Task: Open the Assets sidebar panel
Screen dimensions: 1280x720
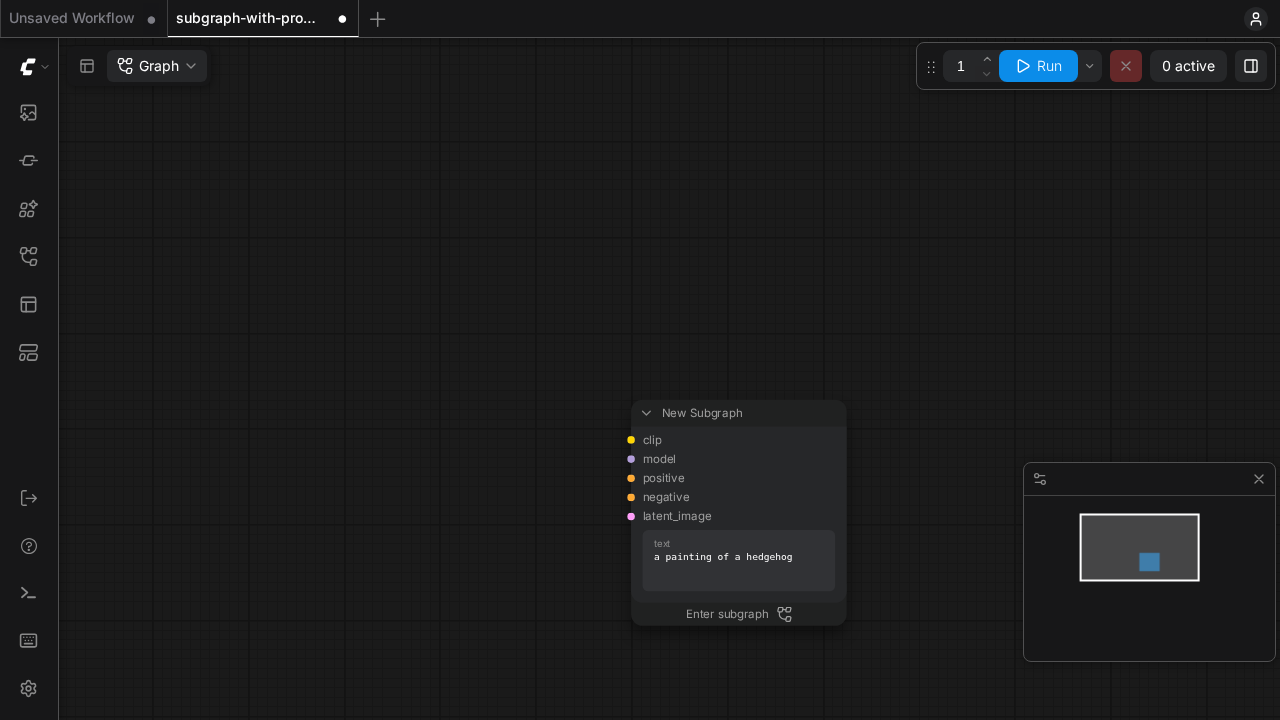Action: pos(29,113)
